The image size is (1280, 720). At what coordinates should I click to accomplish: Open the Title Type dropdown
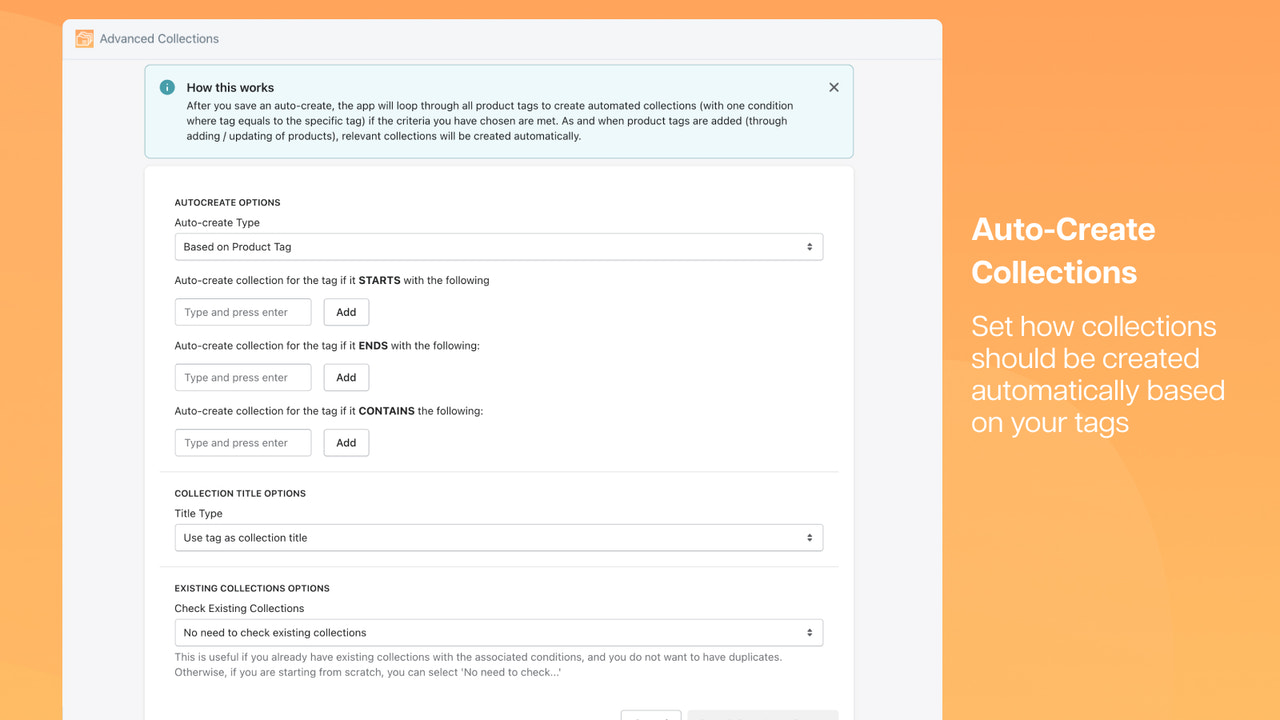pyautogui.click(x=498, y=537)
